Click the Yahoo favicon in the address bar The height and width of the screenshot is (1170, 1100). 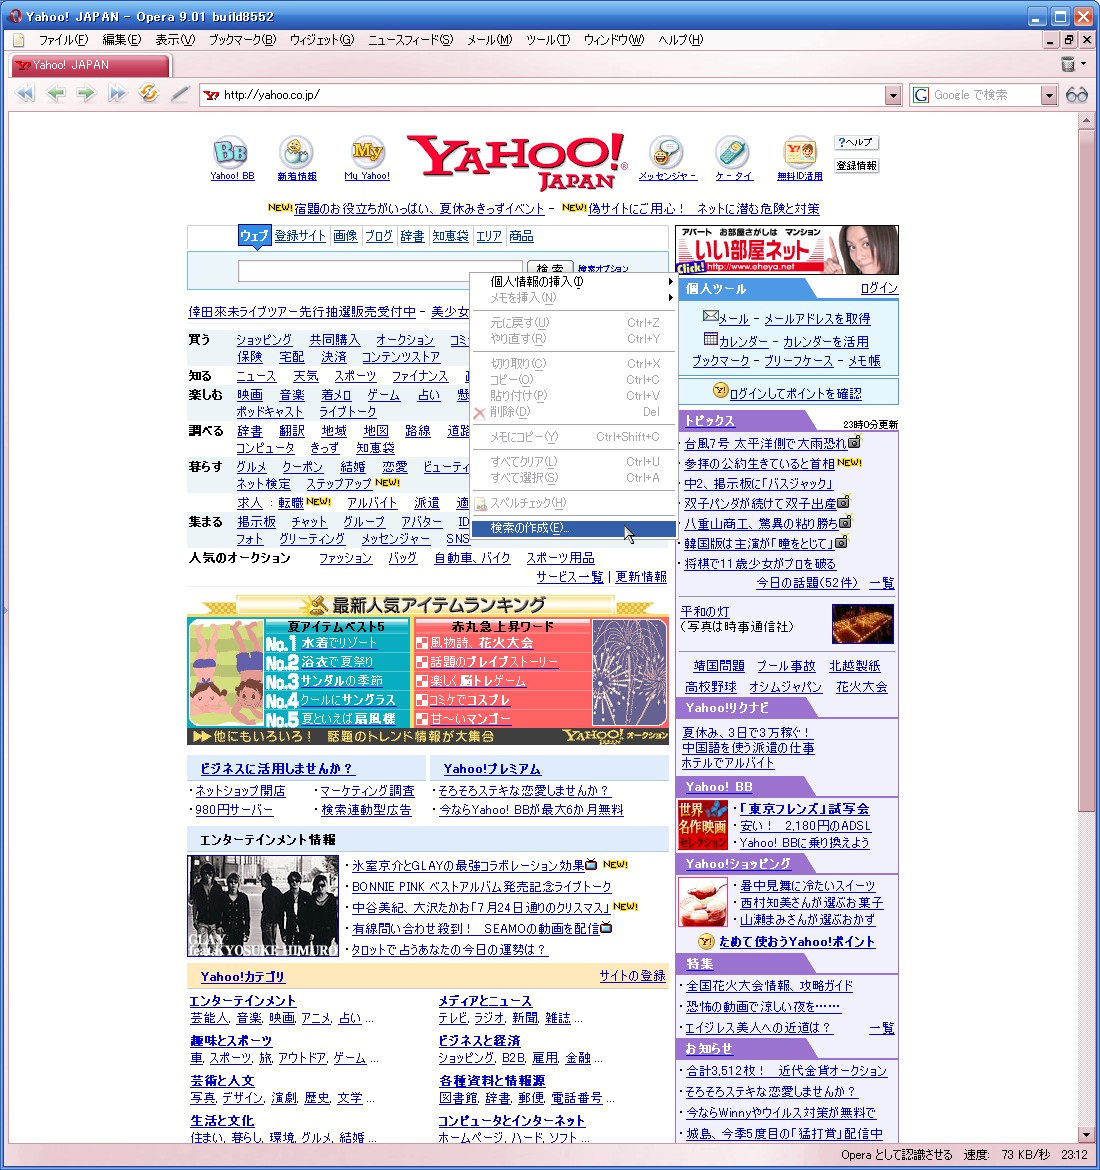pyautogui.click(x=212, y=95)
